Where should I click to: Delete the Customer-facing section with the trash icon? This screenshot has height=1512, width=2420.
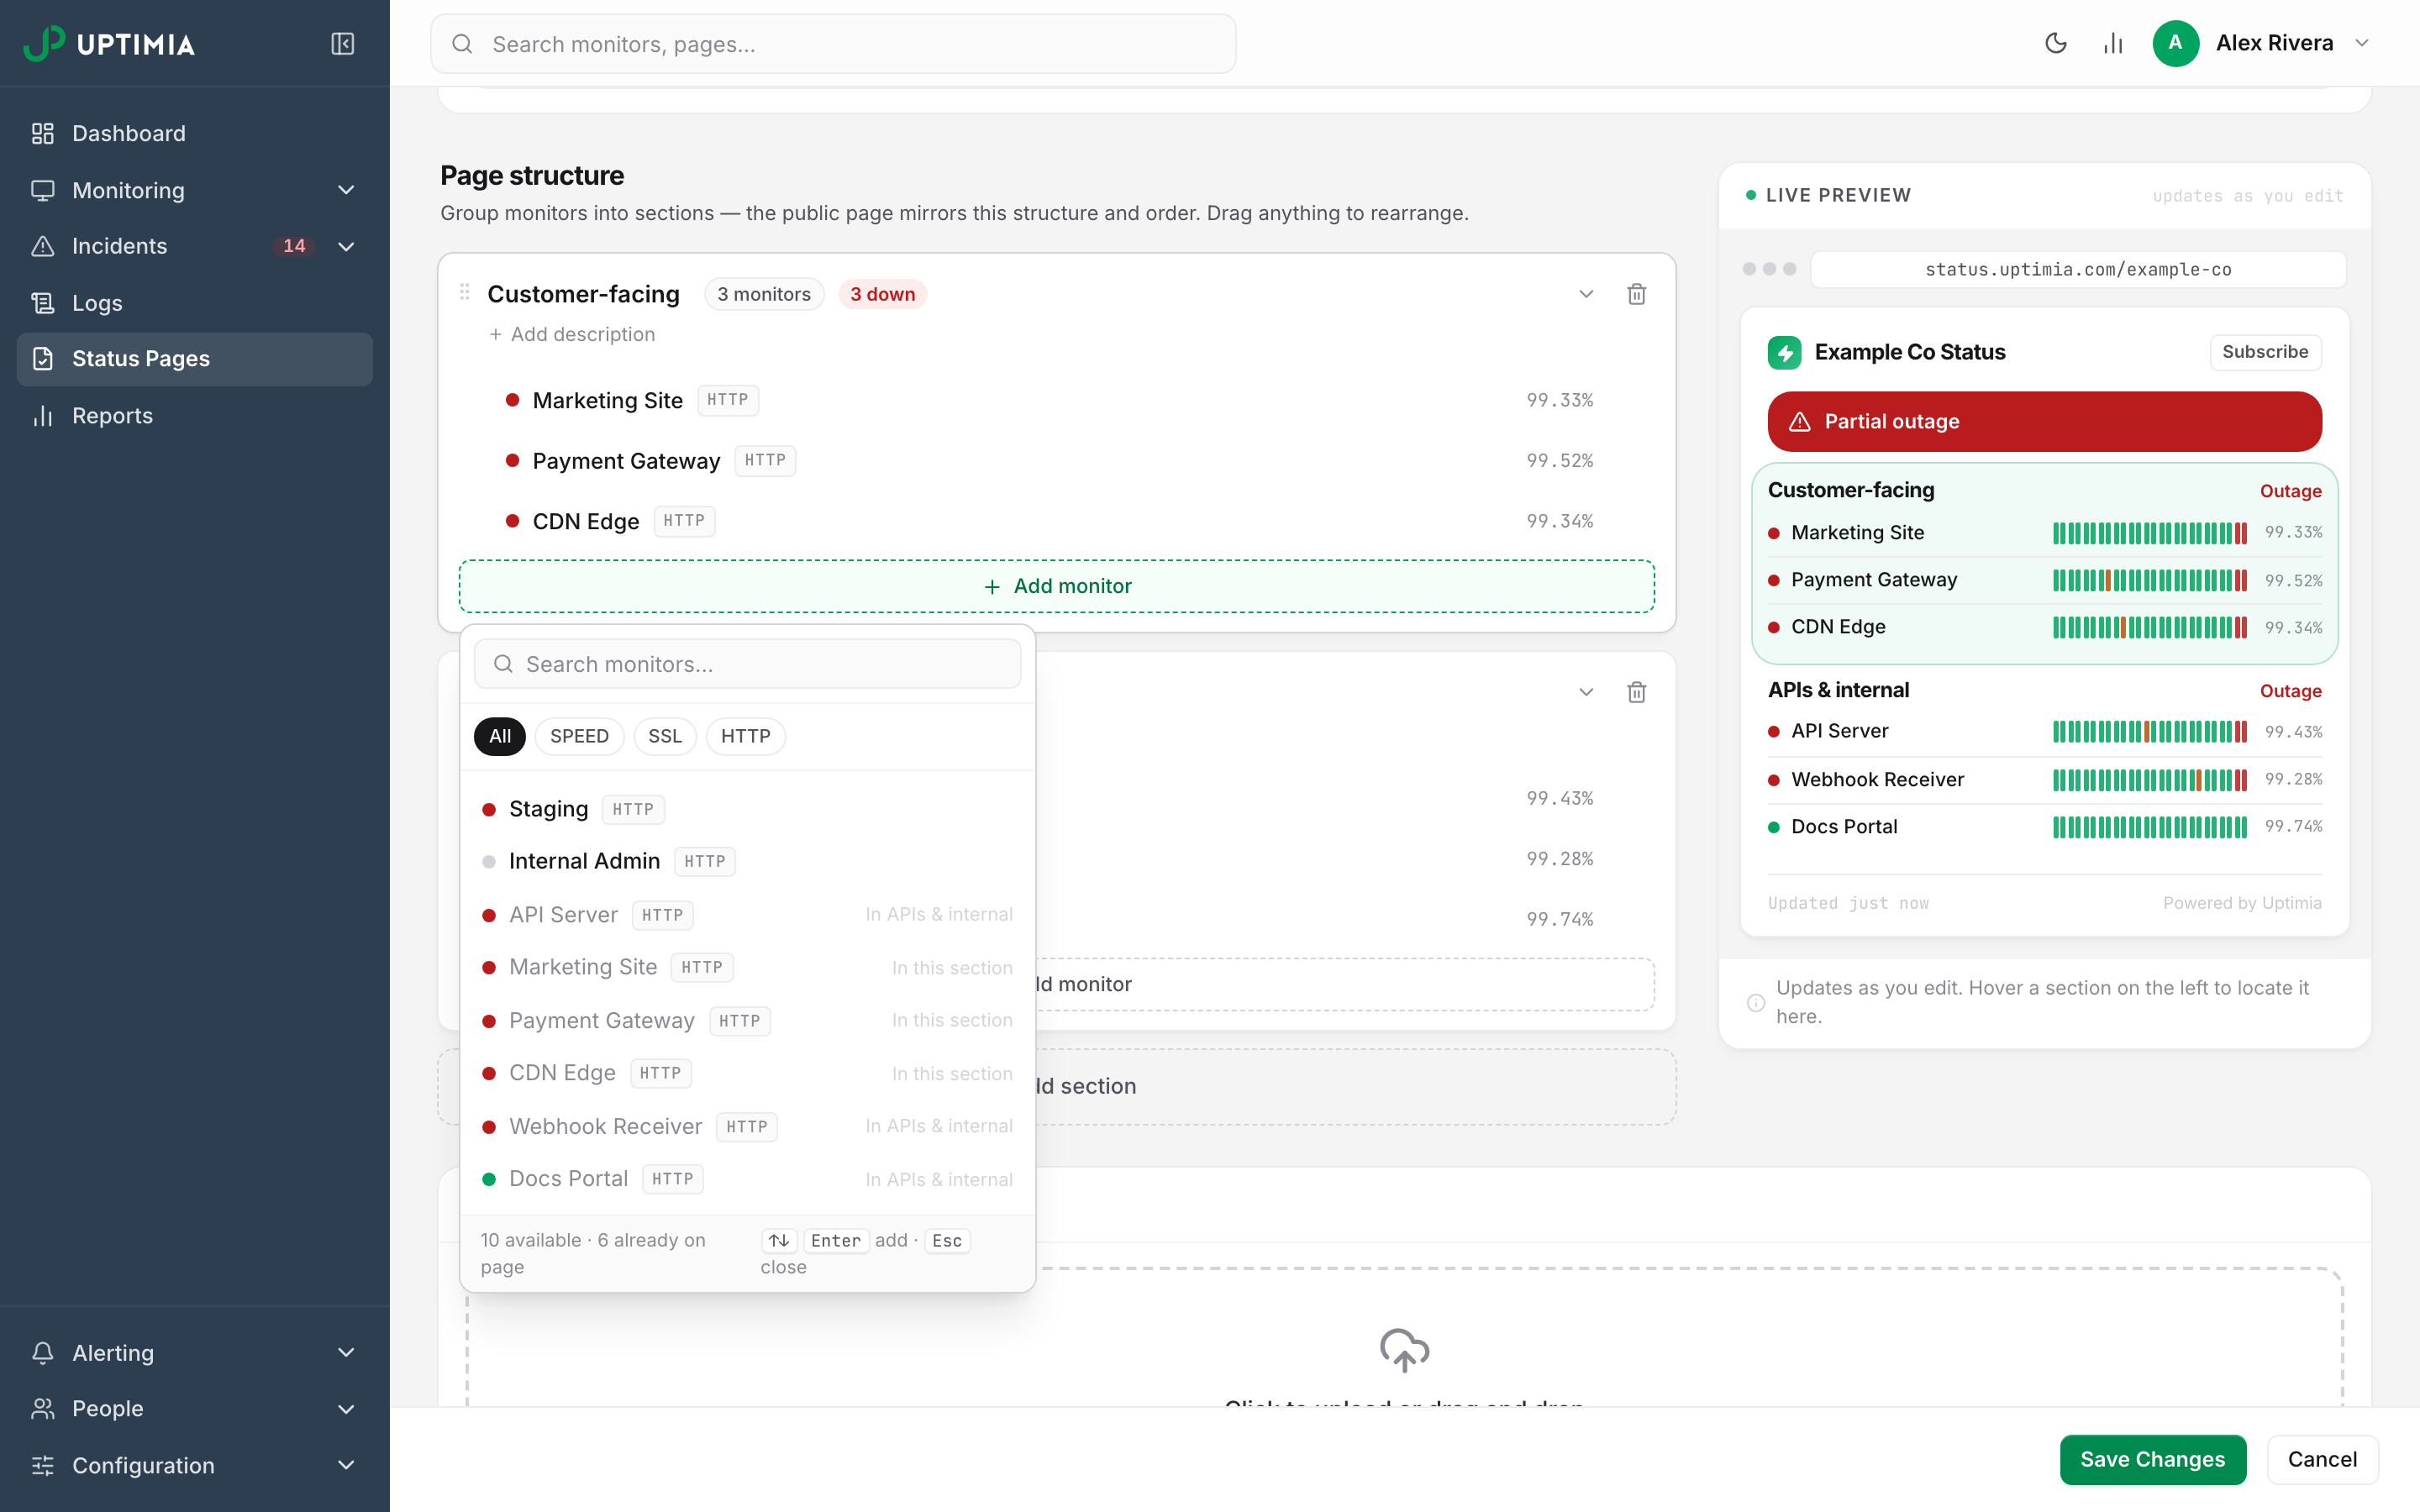pos(1637,294)
